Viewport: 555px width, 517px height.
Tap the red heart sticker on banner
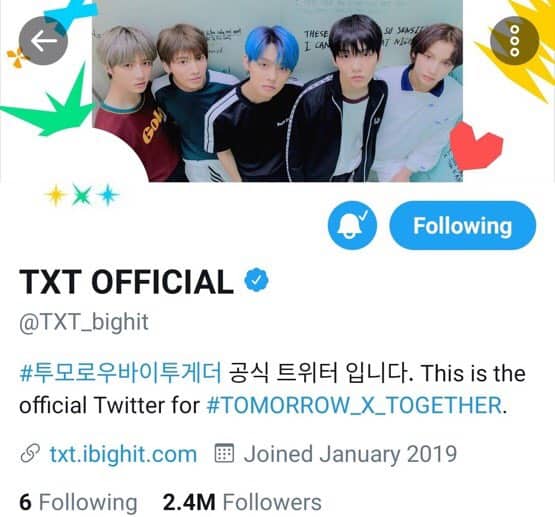(475, 145)
